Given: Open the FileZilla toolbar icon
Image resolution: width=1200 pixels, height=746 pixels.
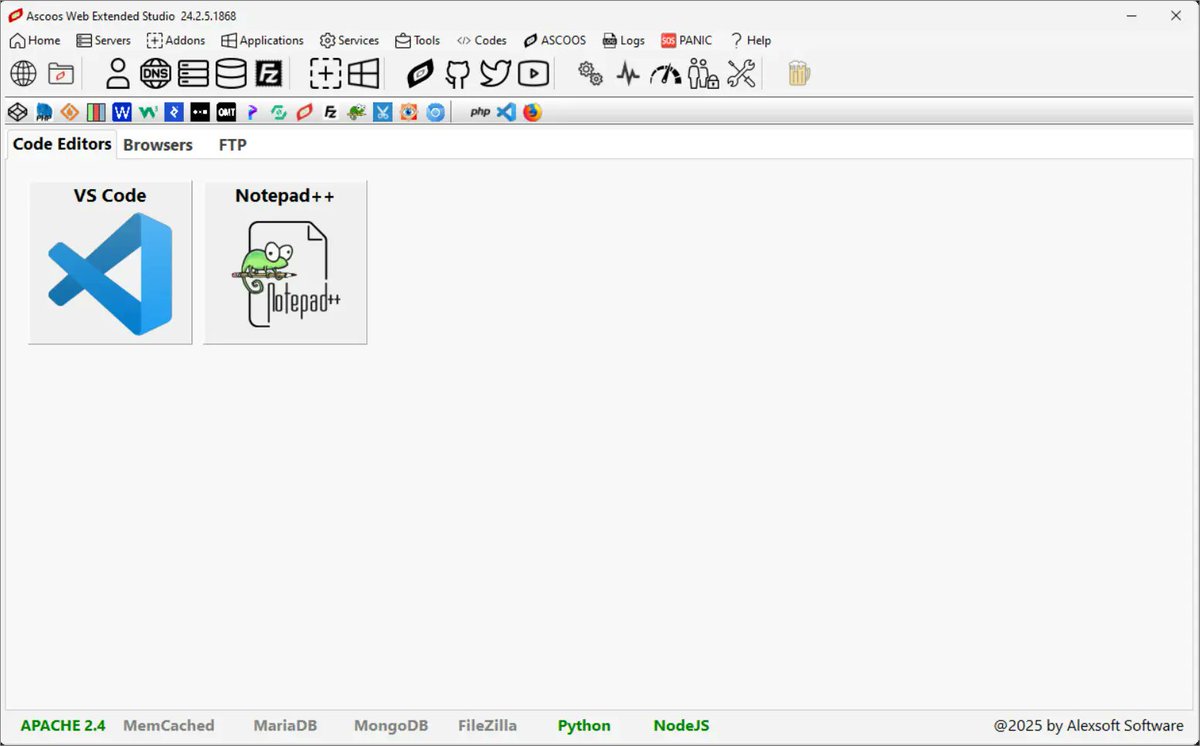Looking at the screenshot, I should pyautogui.click(x=269, y=73).
